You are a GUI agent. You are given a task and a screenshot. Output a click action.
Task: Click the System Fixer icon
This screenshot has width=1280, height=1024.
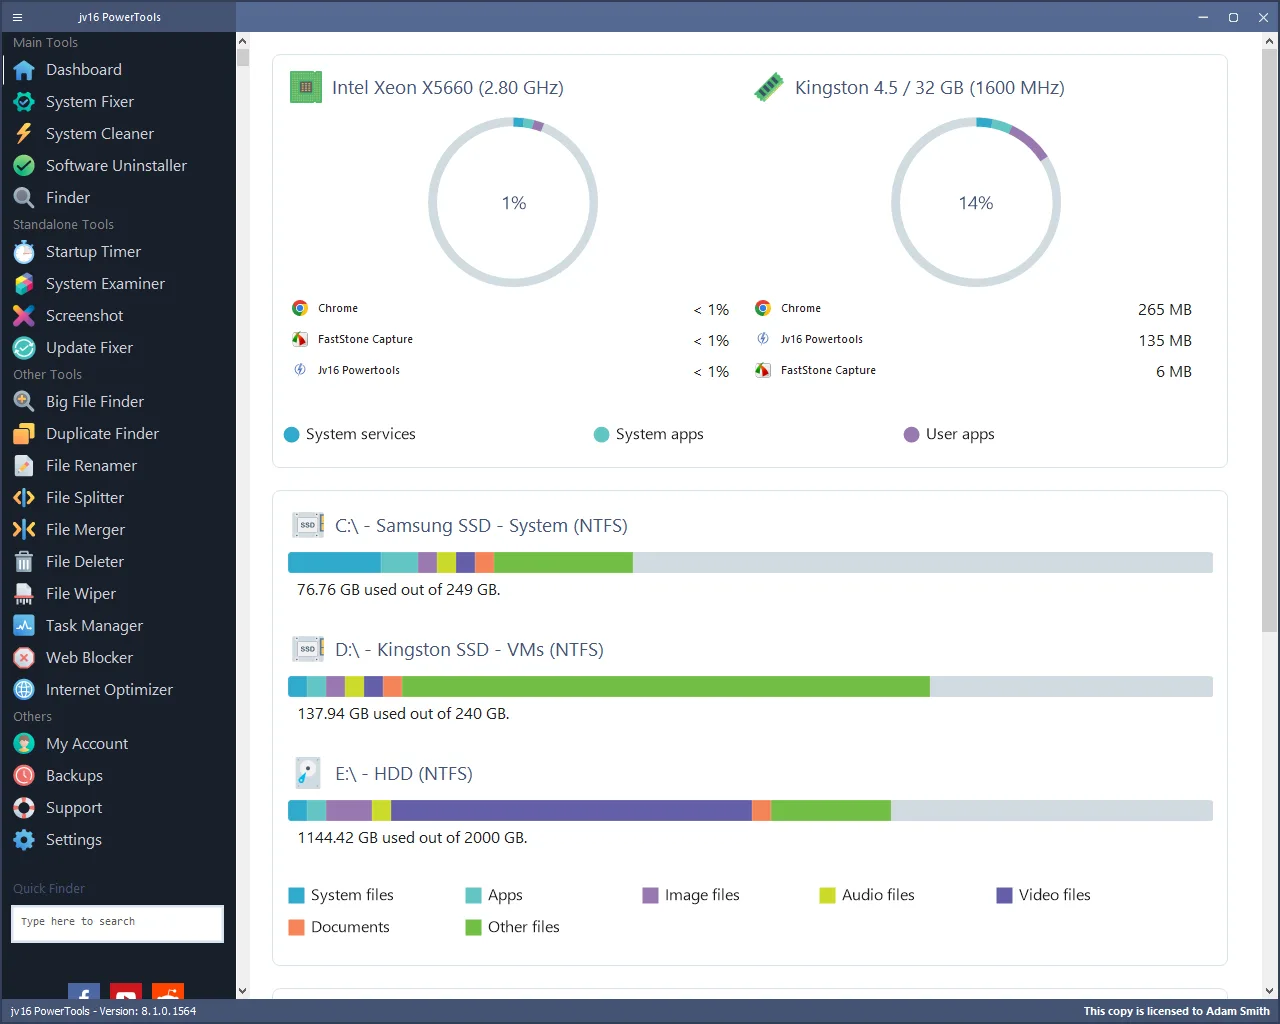coord(24,102)
